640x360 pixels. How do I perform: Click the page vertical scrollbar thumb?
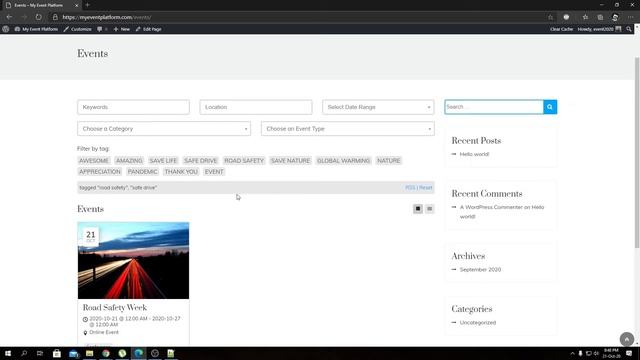click(x=637, y=152)
